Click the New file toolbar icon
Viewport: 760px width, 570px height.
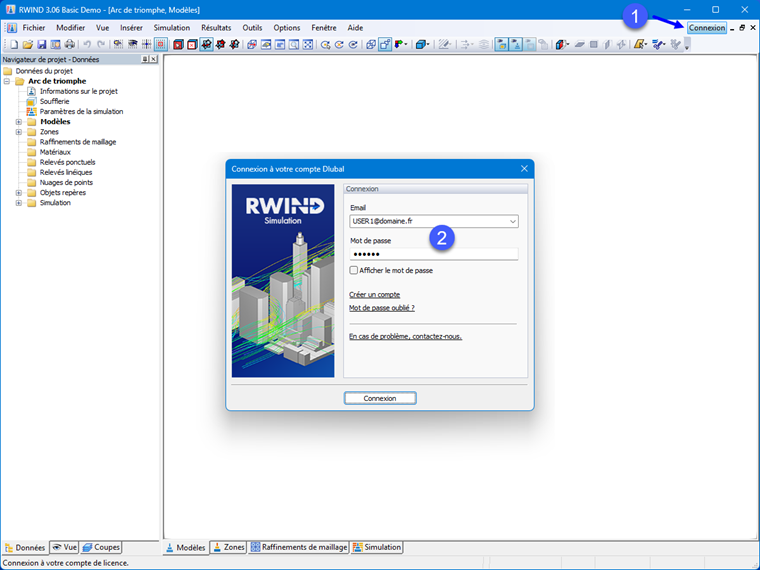[x=14, y=45]
